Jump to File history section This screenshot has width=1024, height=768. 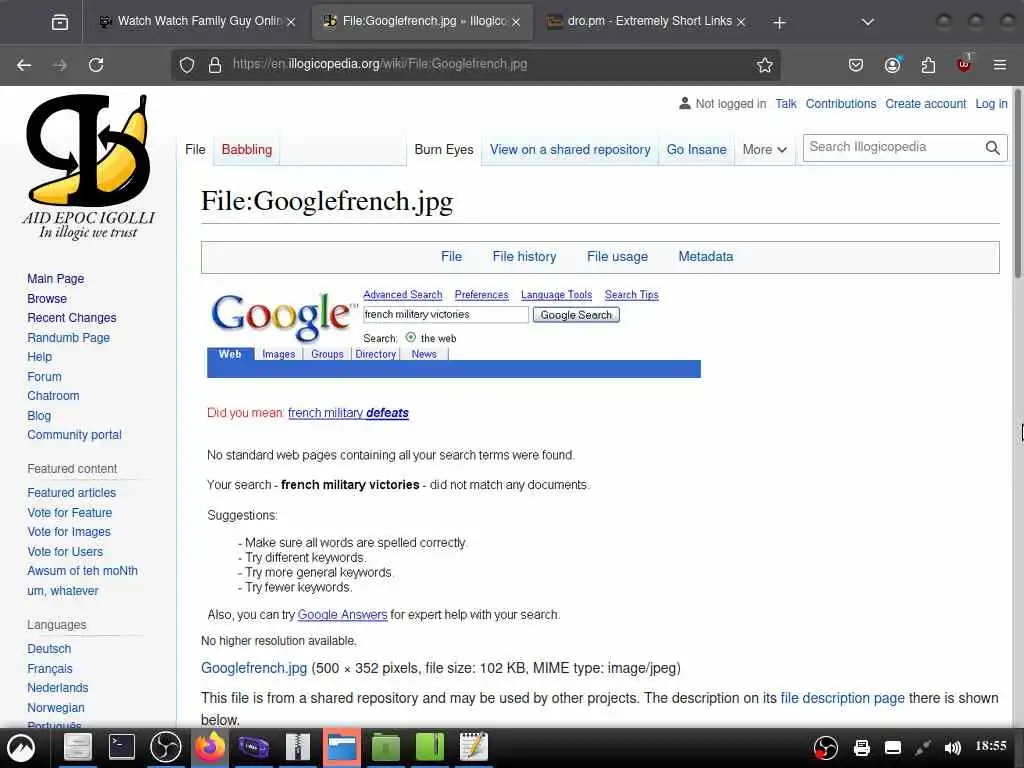click(x=524, y=257)
